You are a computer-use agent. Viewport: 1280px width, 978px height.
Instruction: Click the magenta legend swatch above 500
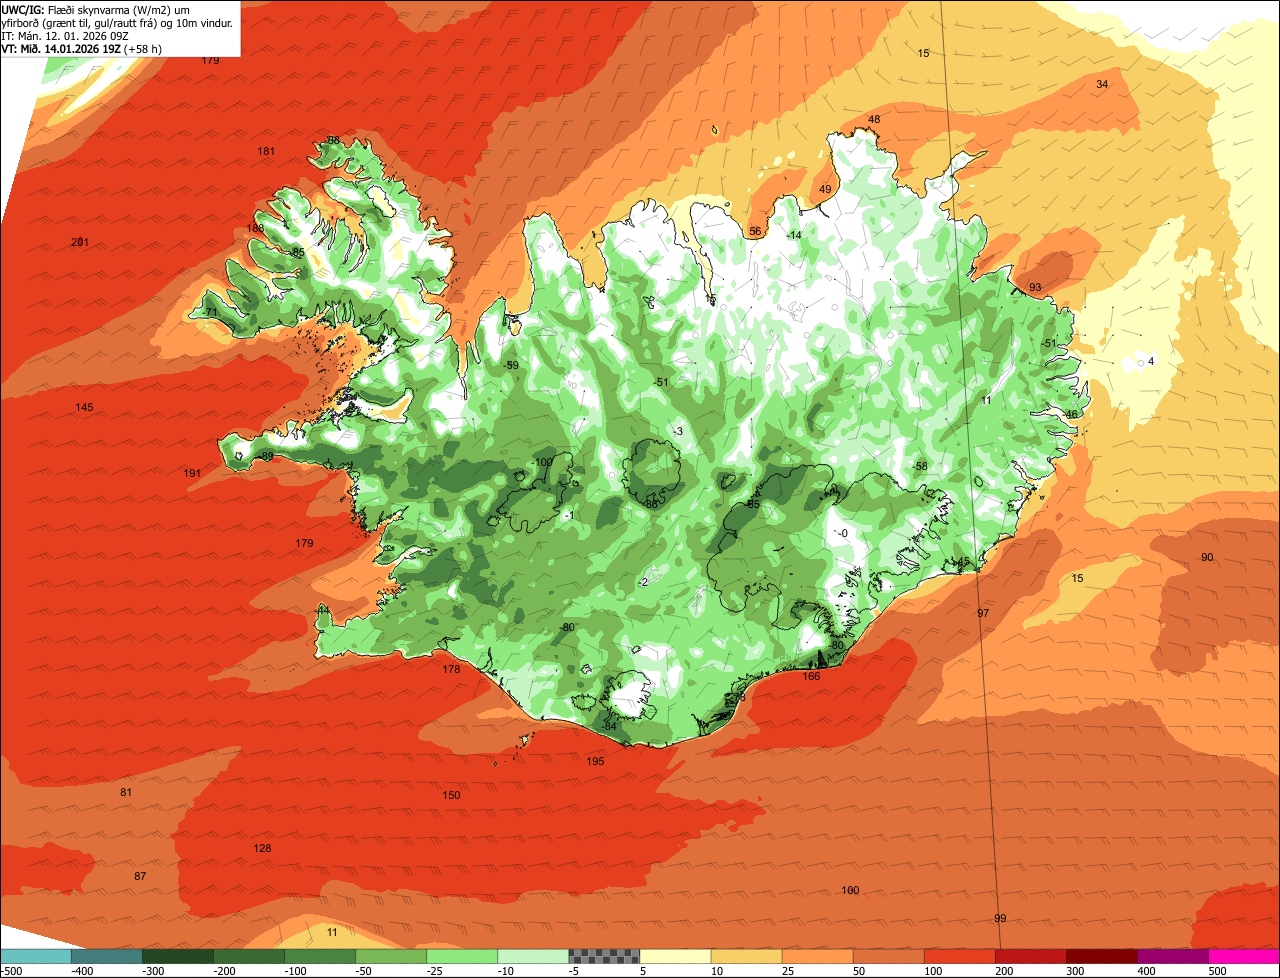[1244, 956]
